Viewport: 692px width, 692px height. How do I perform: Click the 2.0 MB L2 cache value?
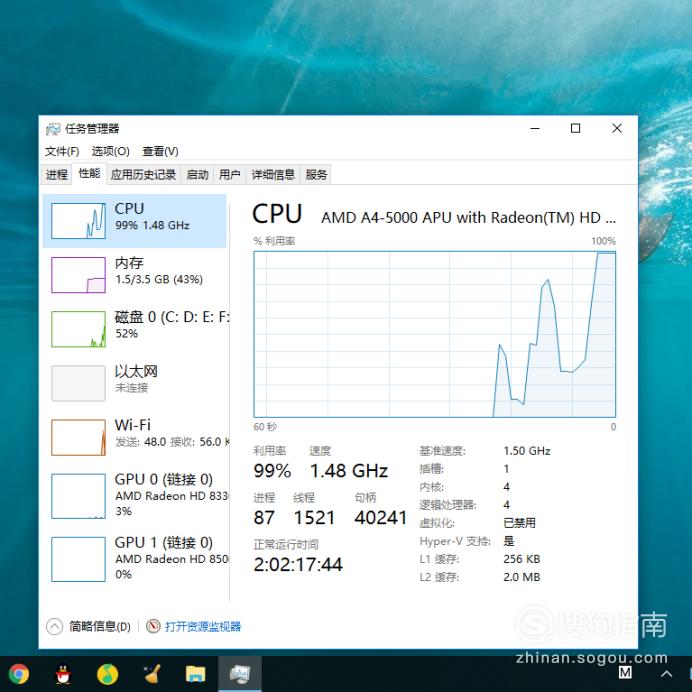[x=522, y=577]
